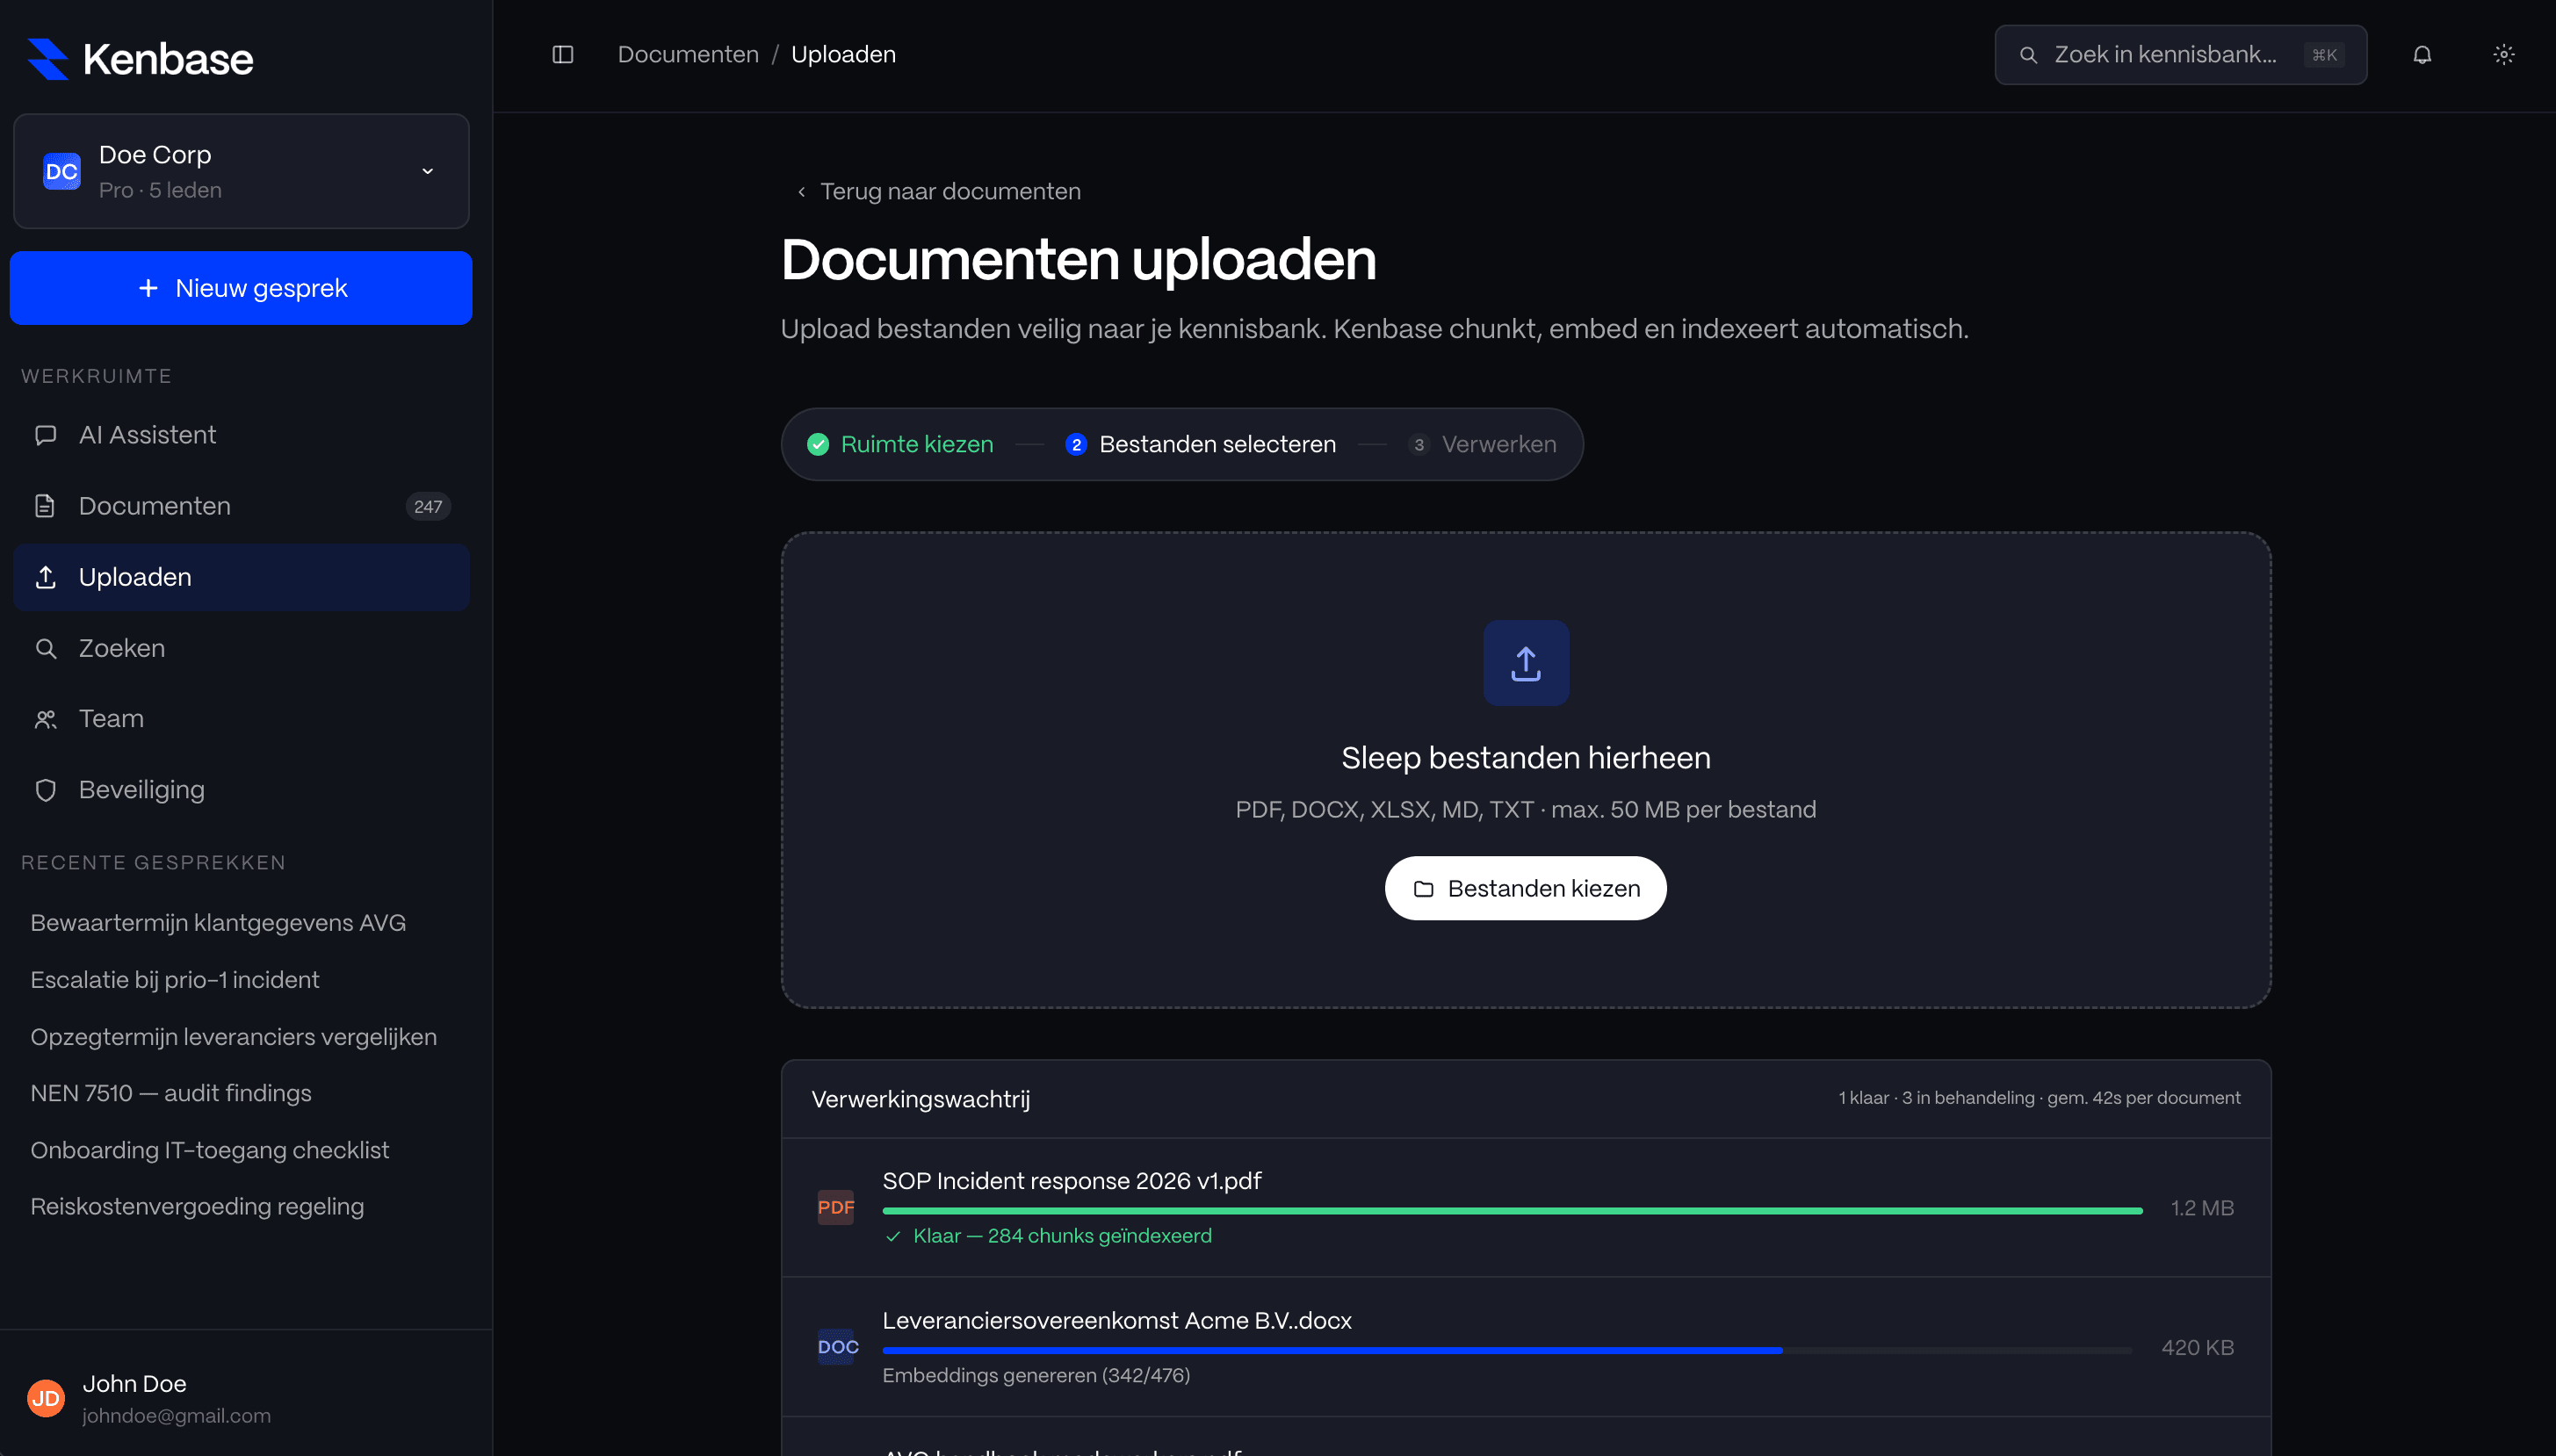
Task: Switch theme with the sun icon
Action: pos(2504,54)
